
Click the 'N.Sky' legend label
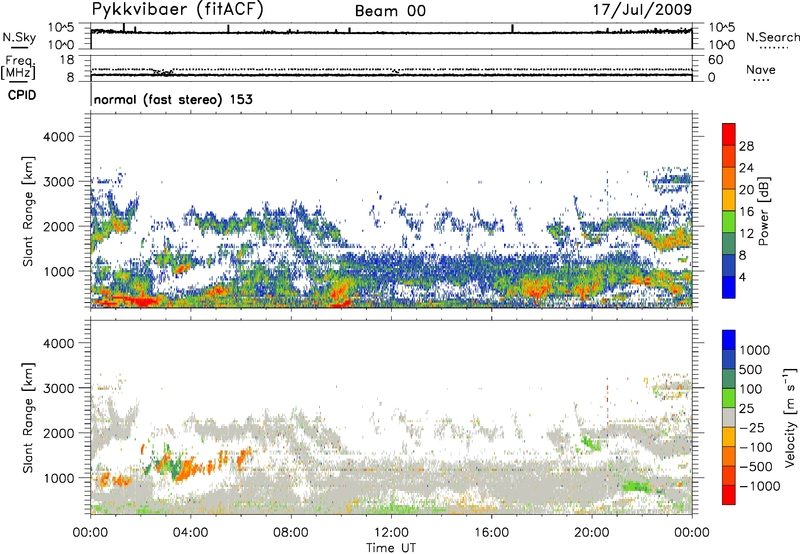tap(19, 37)
